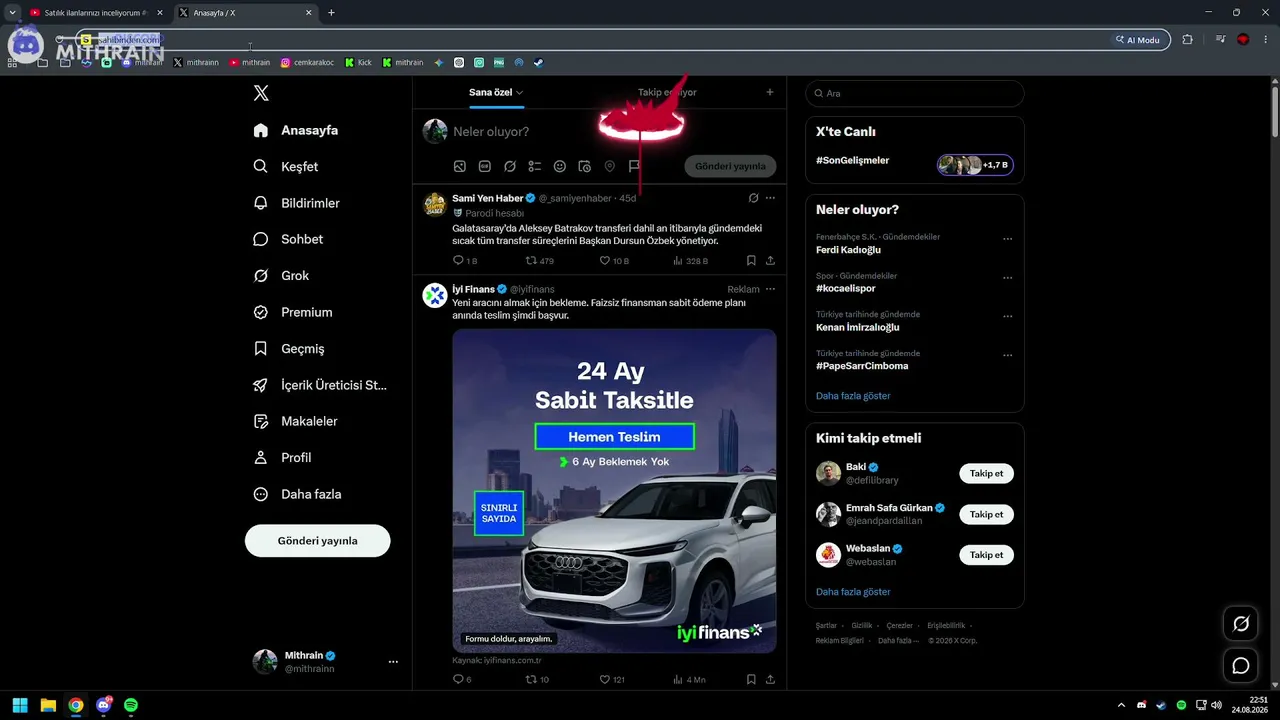1280x720 pixels.
Task: Open the Mithrain account menu dots
Action: tap(393, 662)
